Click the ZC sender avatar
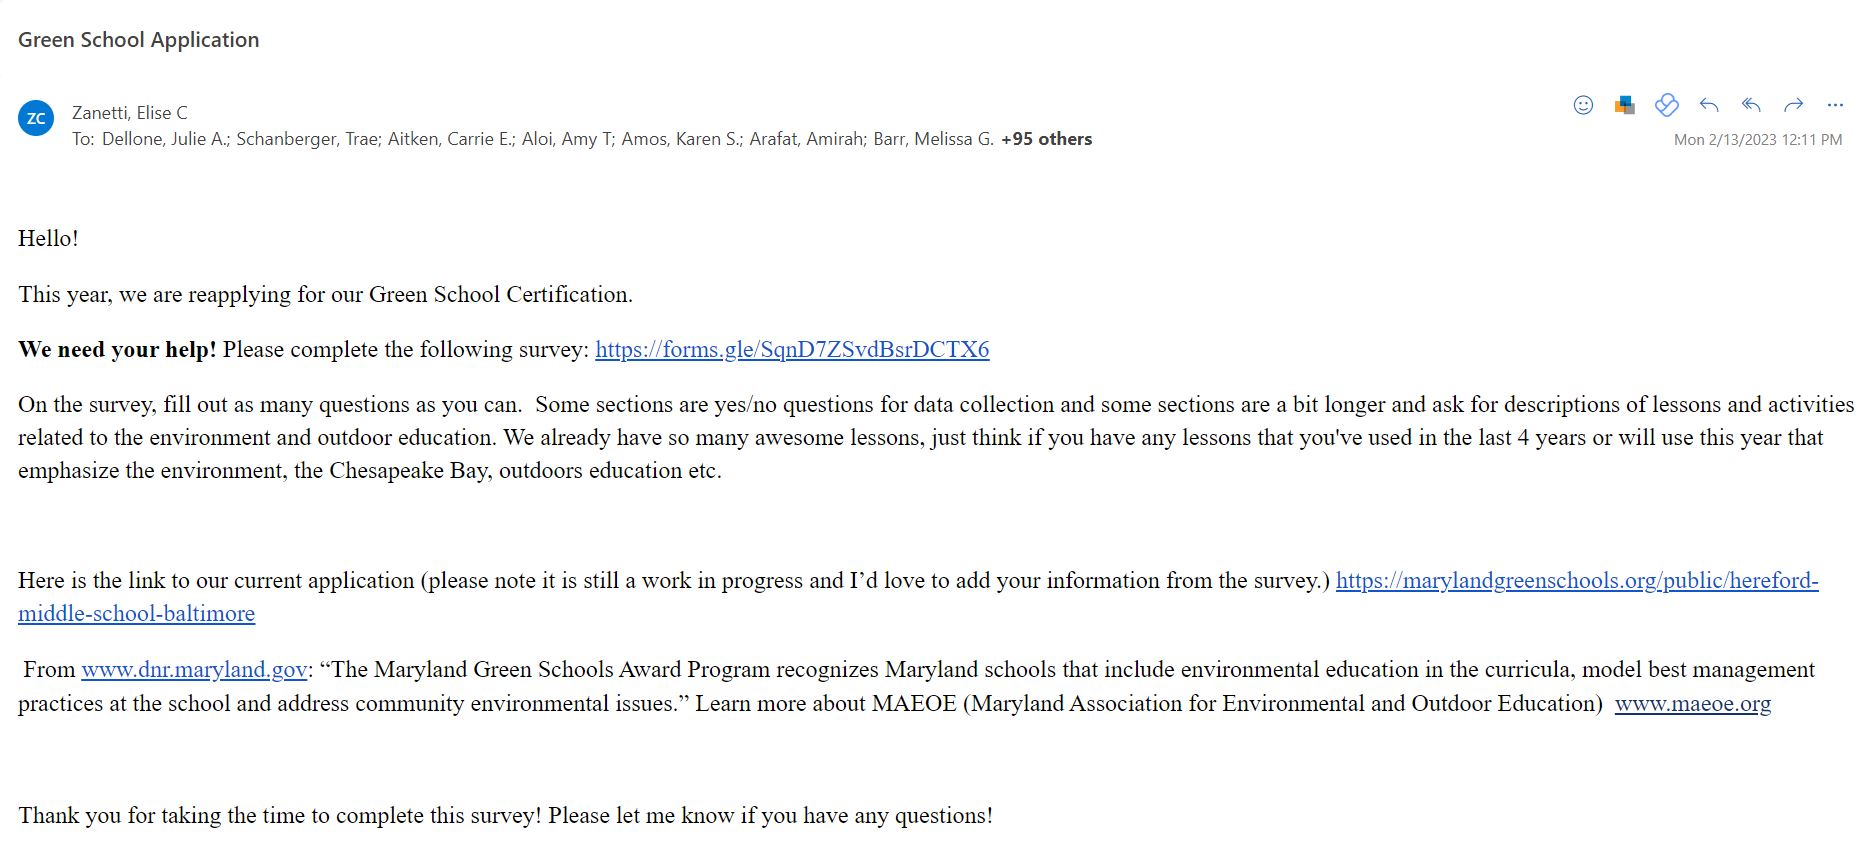1875x843 pixels. coord(36,118)
